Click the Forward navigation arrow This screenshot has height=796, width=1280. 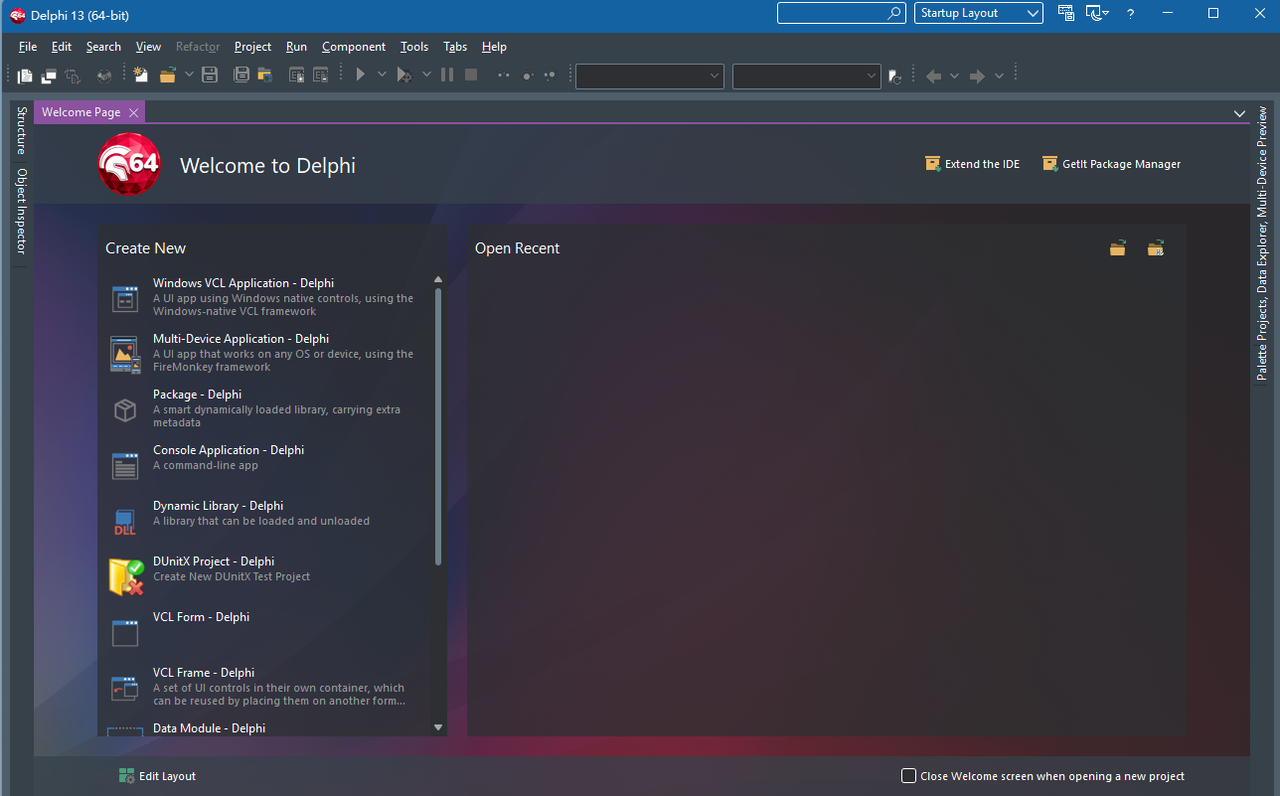(977, 76)
